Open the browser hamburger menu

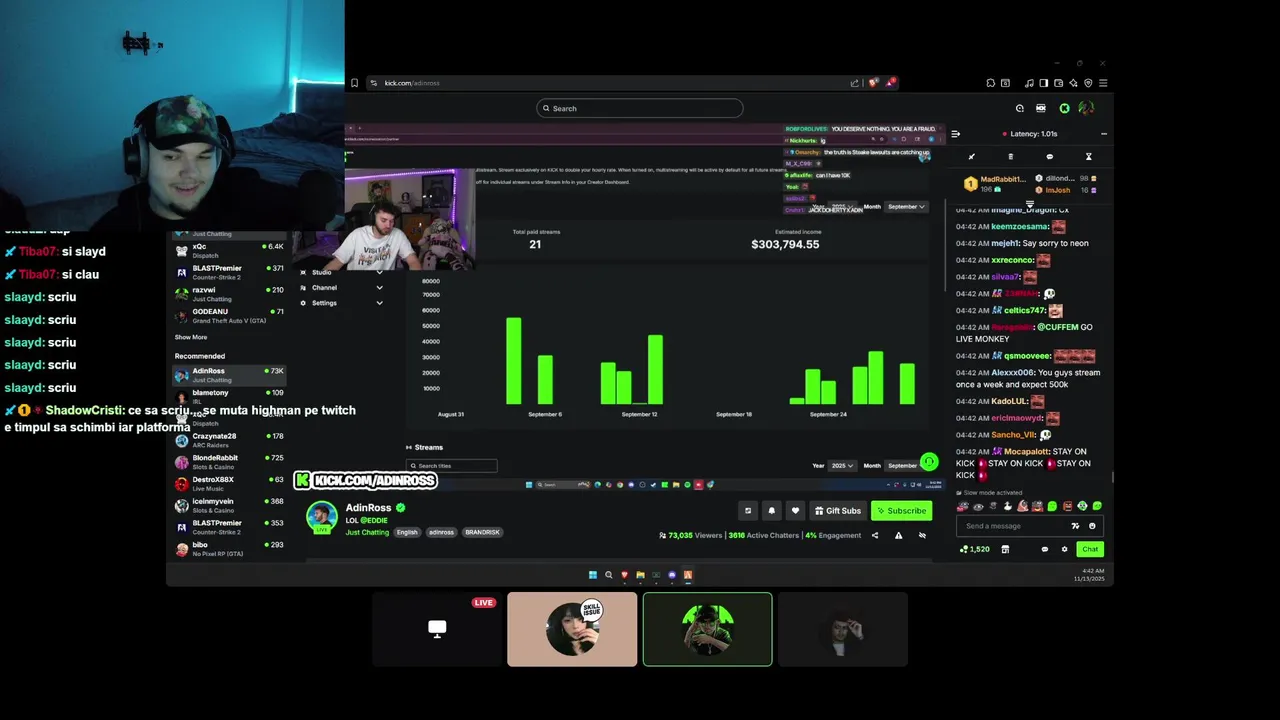pos(1103,83)
